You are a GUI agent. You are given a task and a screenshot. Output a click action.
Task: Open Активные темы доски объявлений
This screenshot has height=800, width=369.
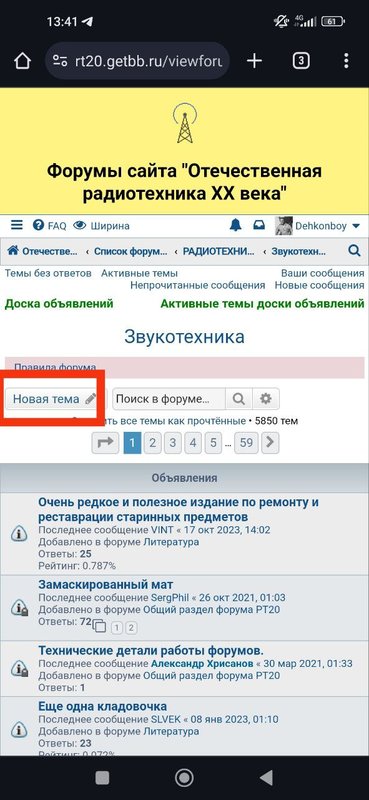(262, 304)
